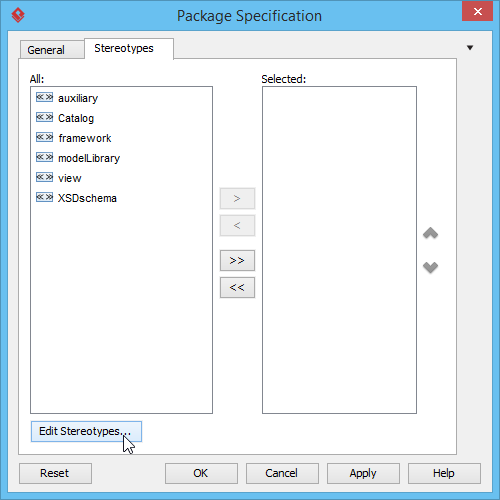500x500 pixels.
Task: Click the Catalog stereotype icon
Action: click(44, 117)
